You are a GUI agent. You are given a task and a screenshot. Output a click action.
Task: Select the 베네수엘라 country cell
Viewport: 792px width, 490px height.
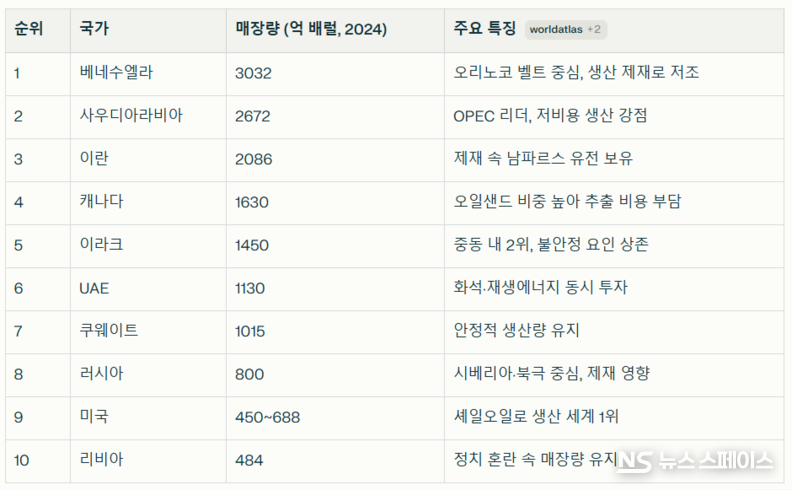pyautogui.click(x=117, y=73)
